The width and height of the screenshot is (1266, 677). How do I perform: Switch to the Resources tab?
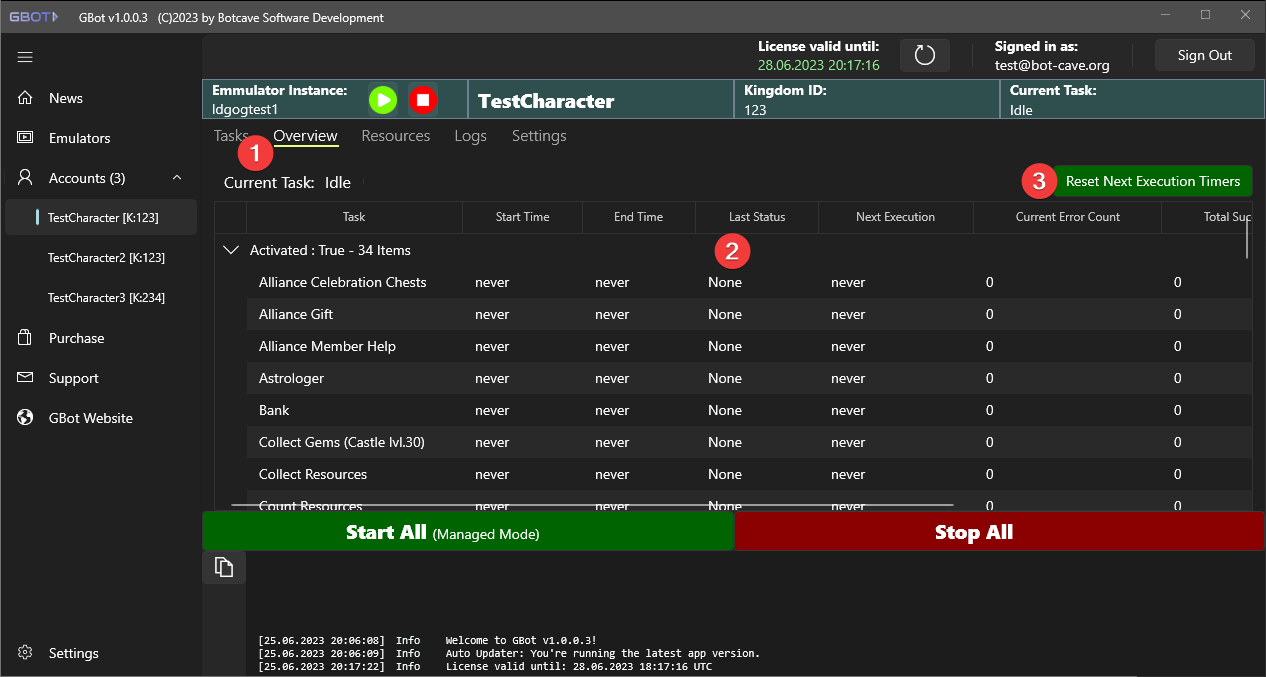click(395, 136)
